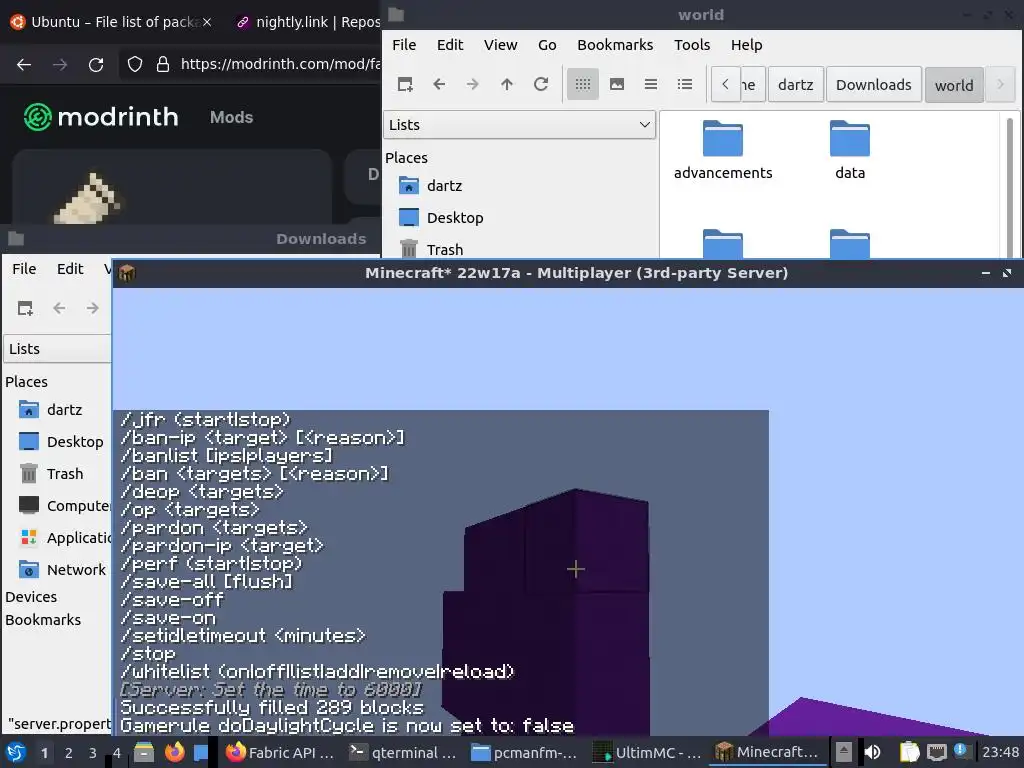Click the tracking protection shield icon
Screen dimensions: 1024x768
[135, 64]
